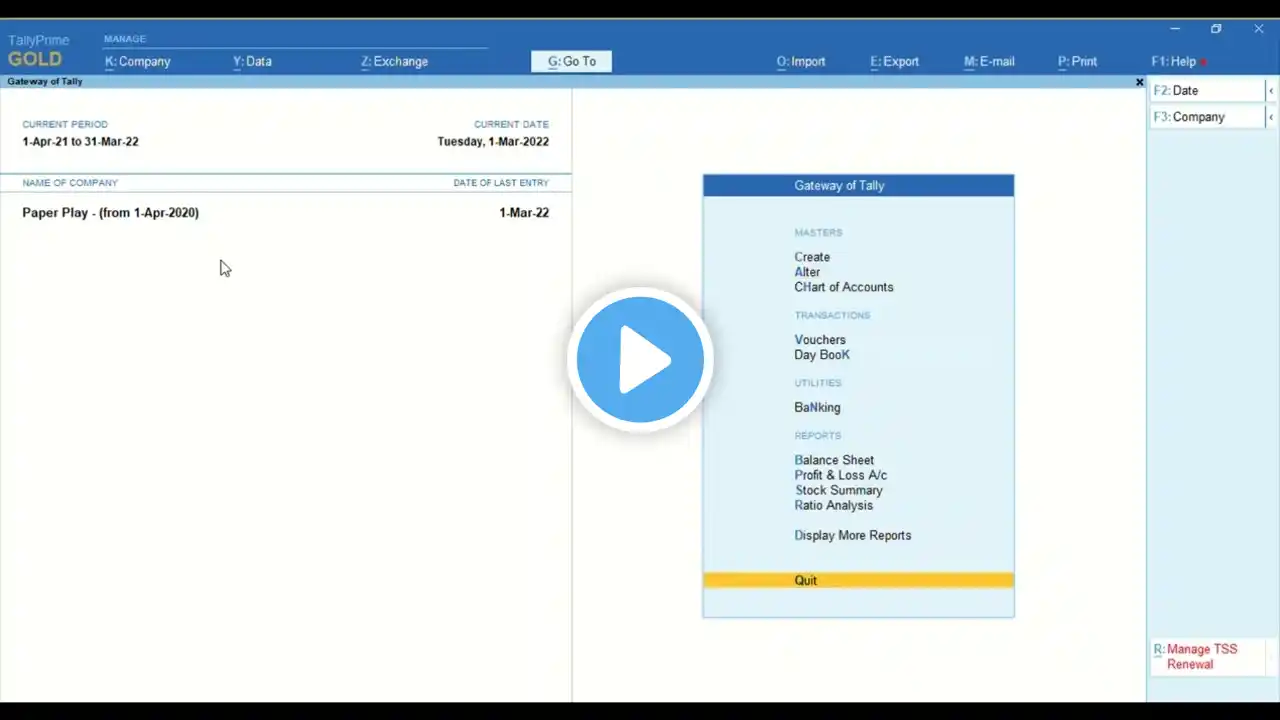Play the video with the center play button
The image size is (1280, 720).
640,360
